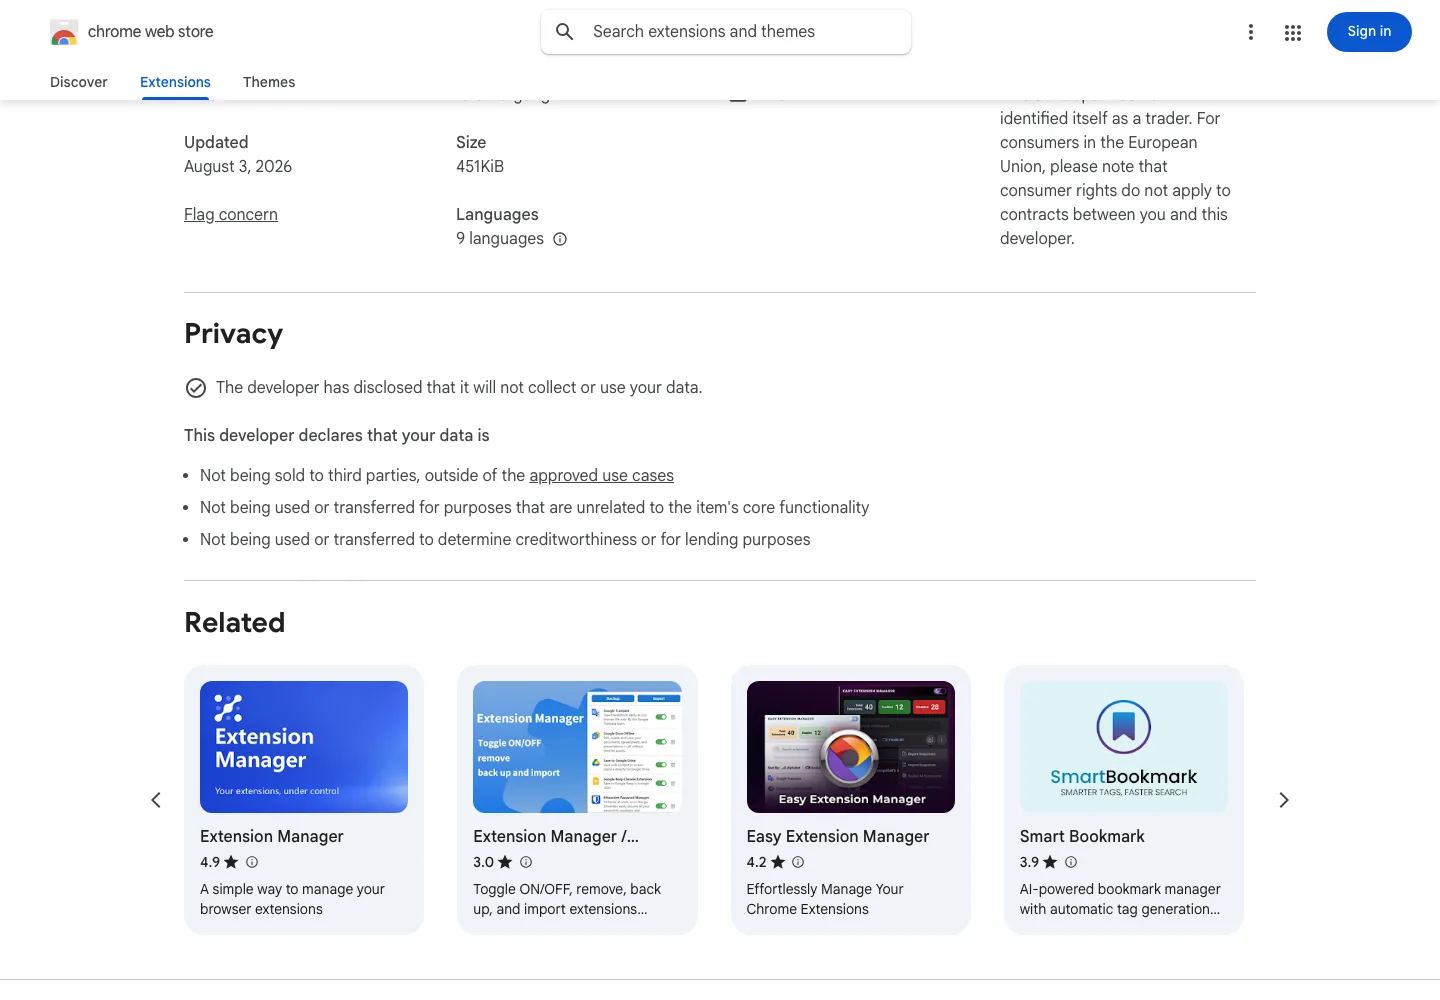This screenshot has width=1440, height=1000.
Task: Click "This developer declares that your data is"
Action: pos(337,436)
